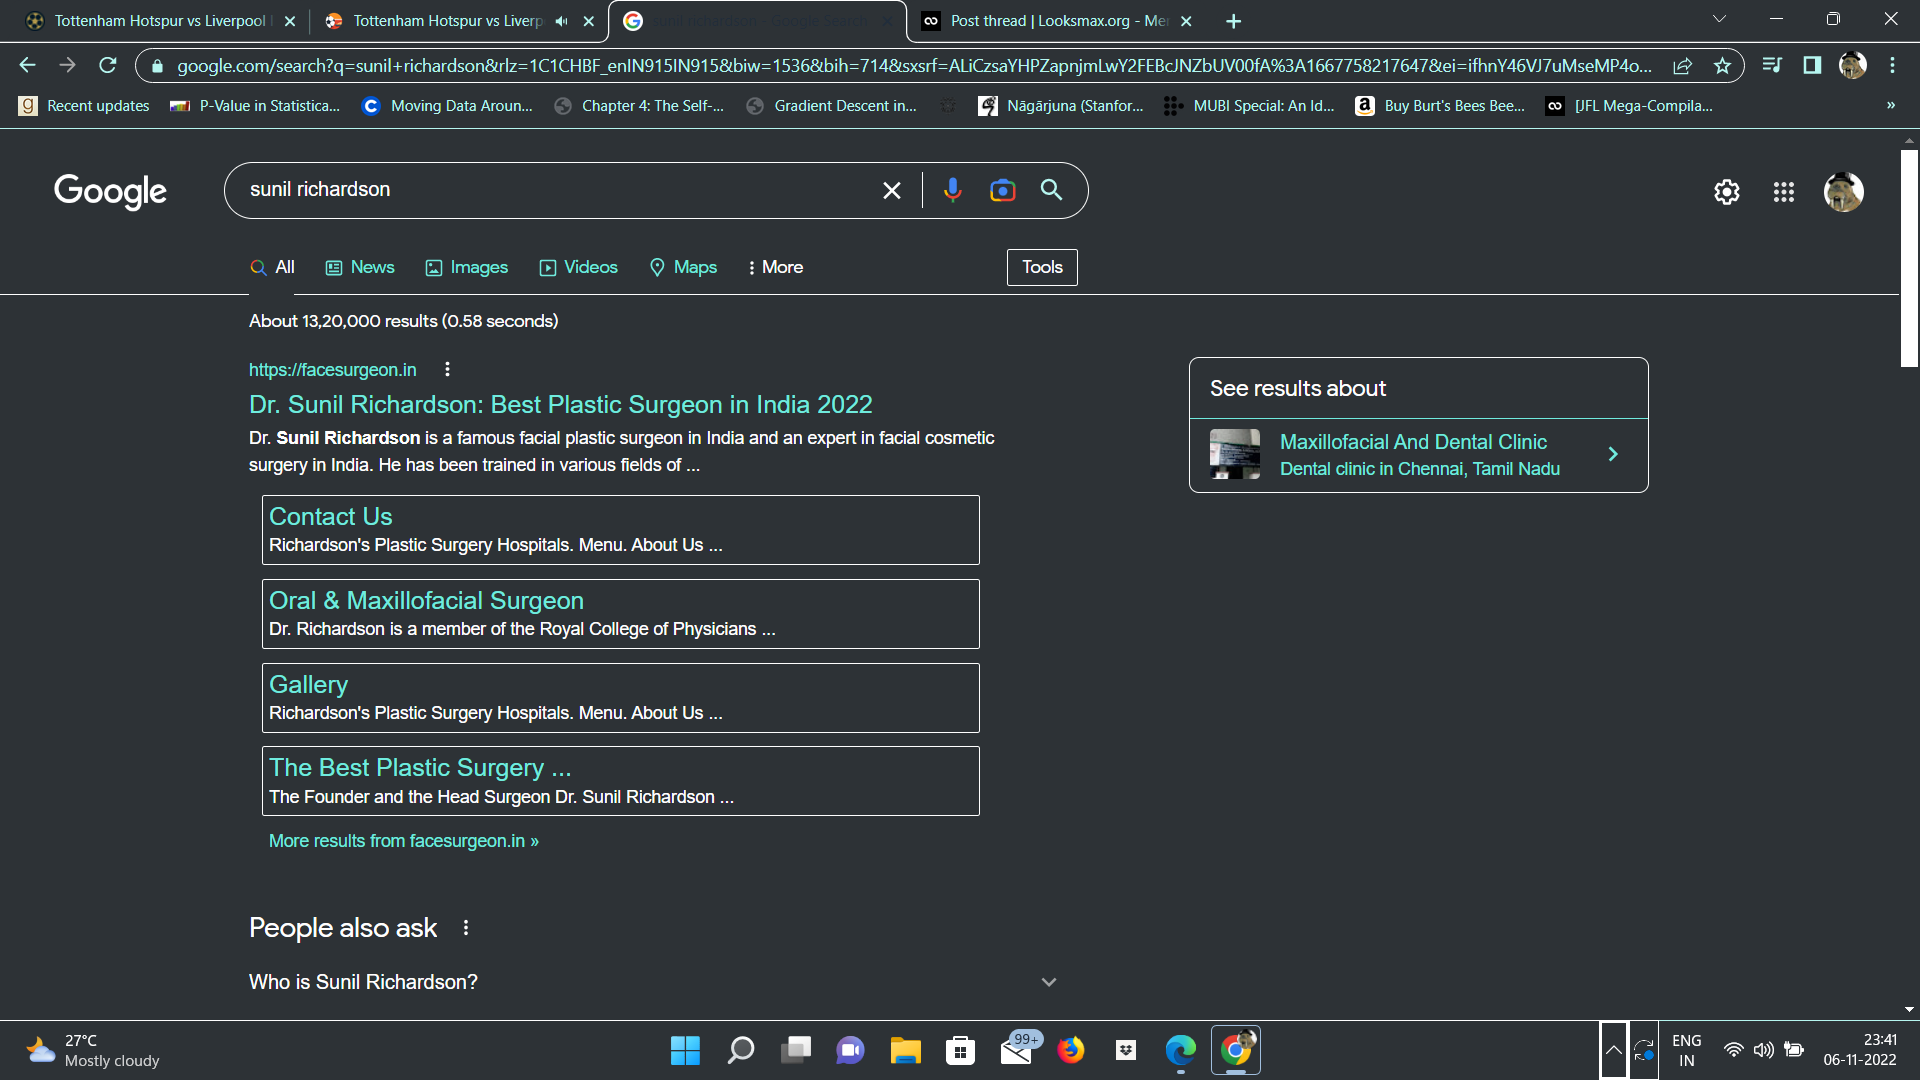The width and height of the screenshot is (1920, 1080).
Task: Open Chrome three-dot menu
Action: (1892, 65)
